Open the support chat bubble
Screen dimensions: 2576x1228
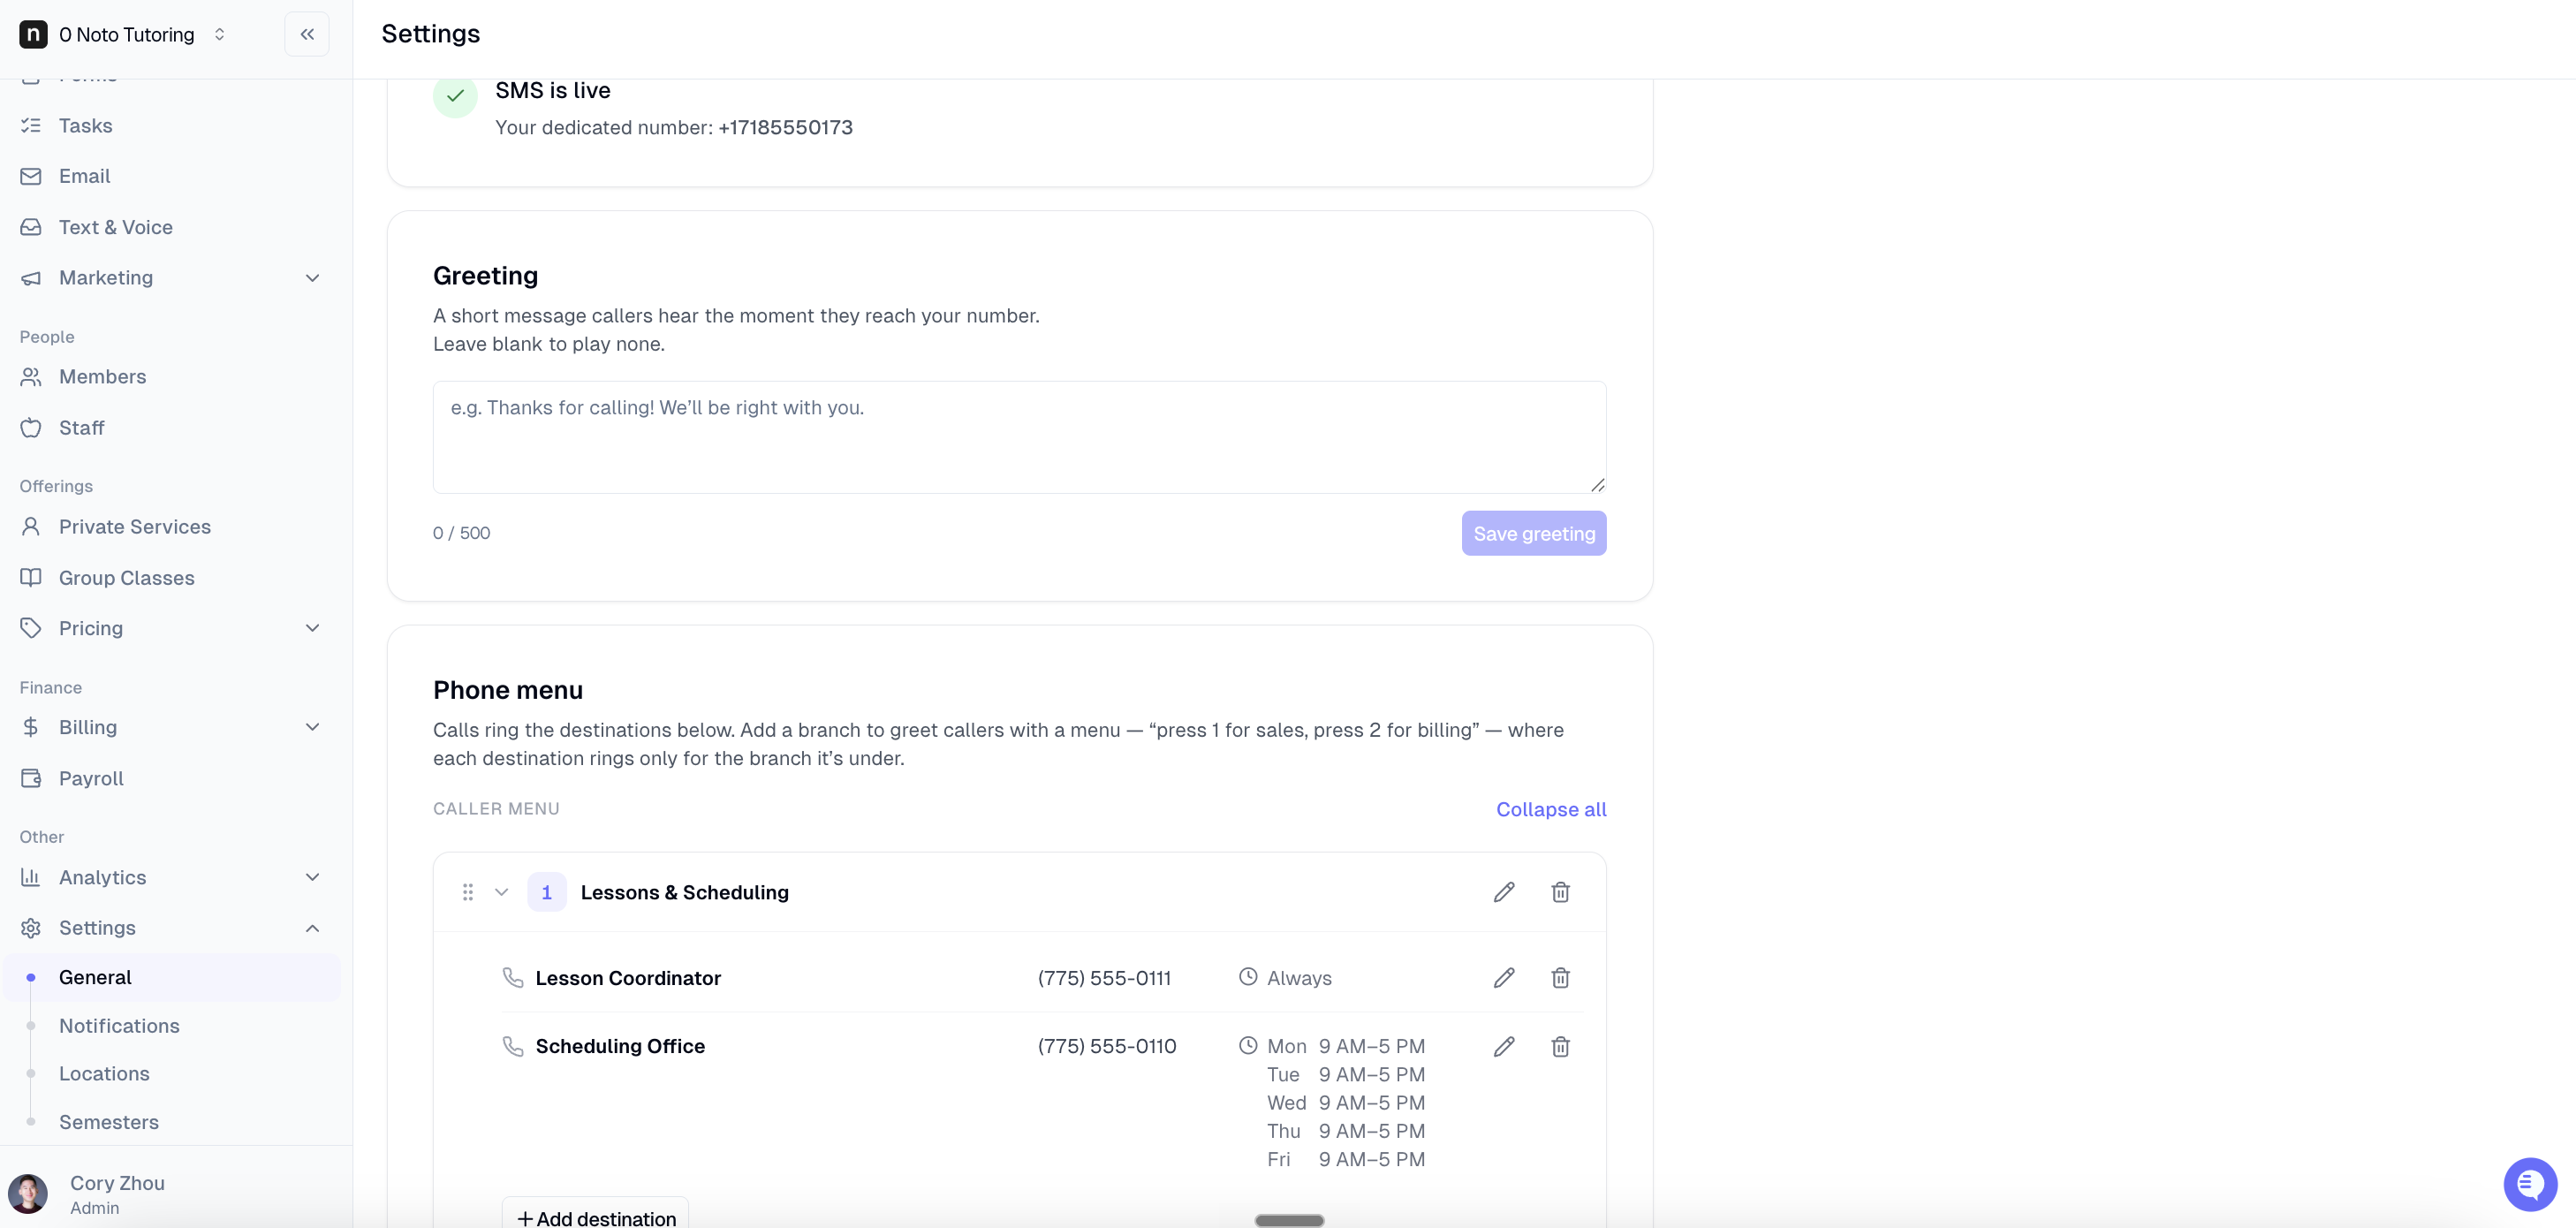[2530, 1184]
